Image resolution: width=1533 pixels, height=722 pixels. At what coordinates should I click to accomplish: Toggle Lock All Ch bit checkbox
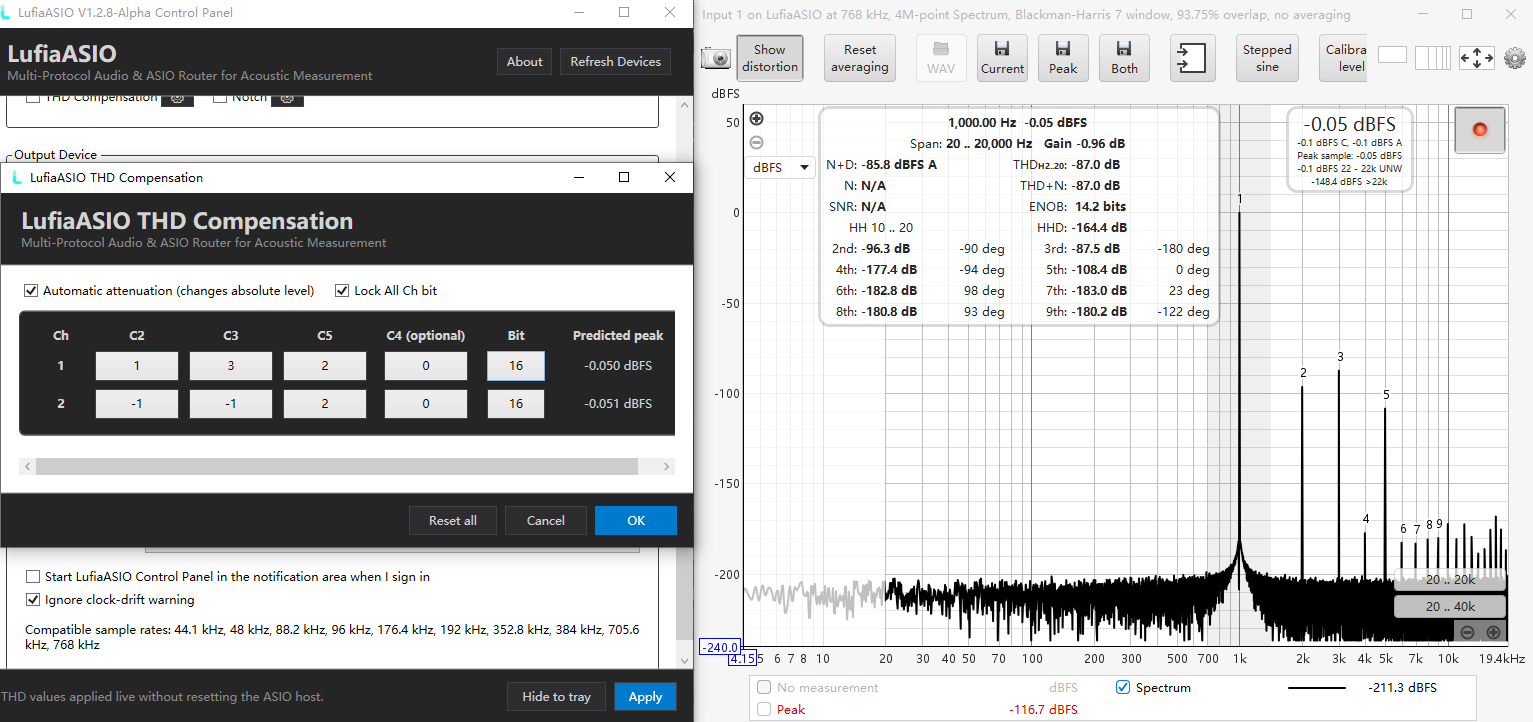343,291
